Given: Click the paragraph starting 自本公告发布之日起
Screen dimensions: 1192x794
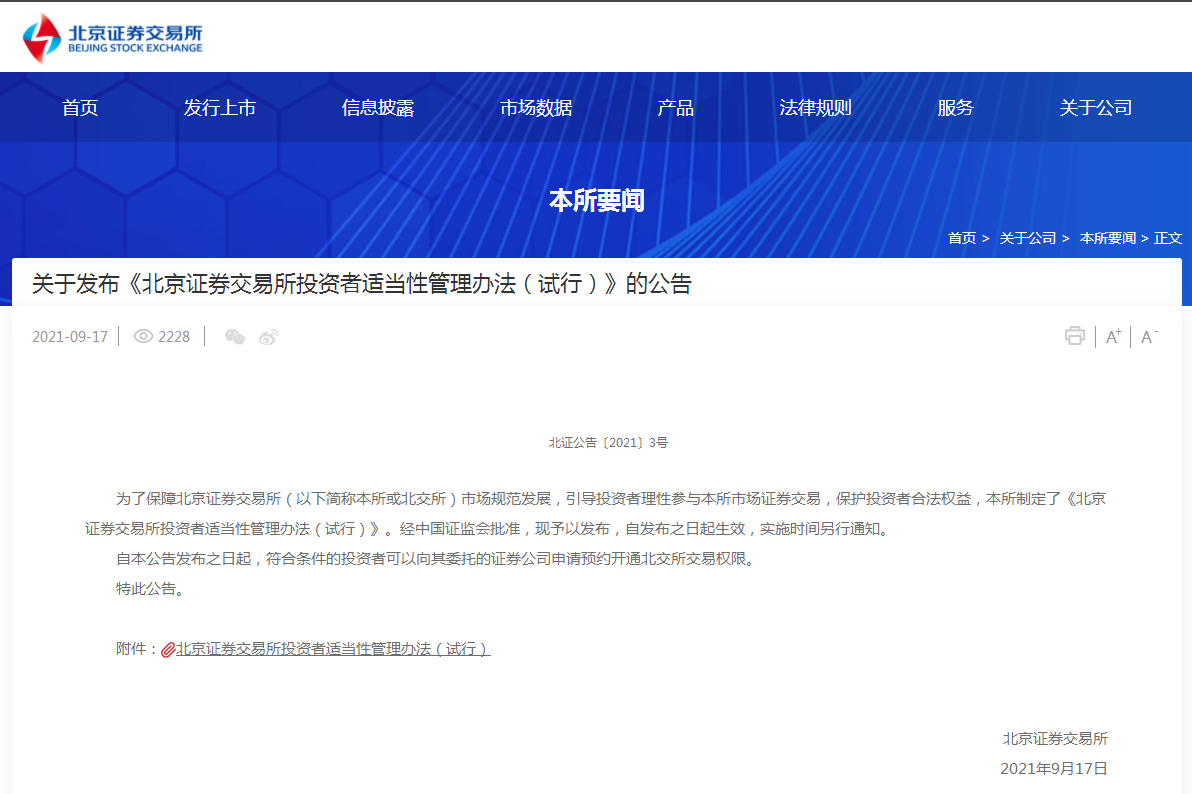Looking at the screenshot, I should click(x=436, y=559).
